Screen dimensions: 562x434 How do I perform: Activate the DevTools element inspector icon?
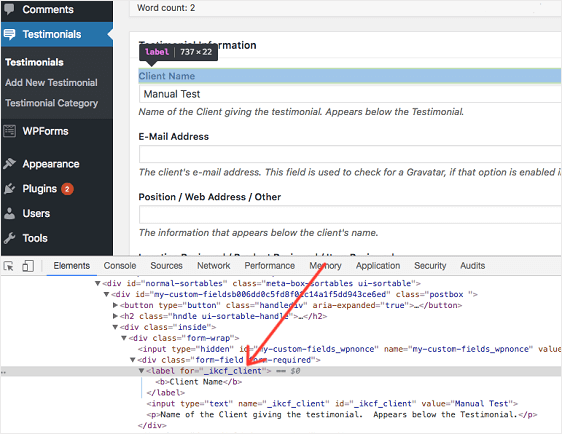(x=9, y=266)
